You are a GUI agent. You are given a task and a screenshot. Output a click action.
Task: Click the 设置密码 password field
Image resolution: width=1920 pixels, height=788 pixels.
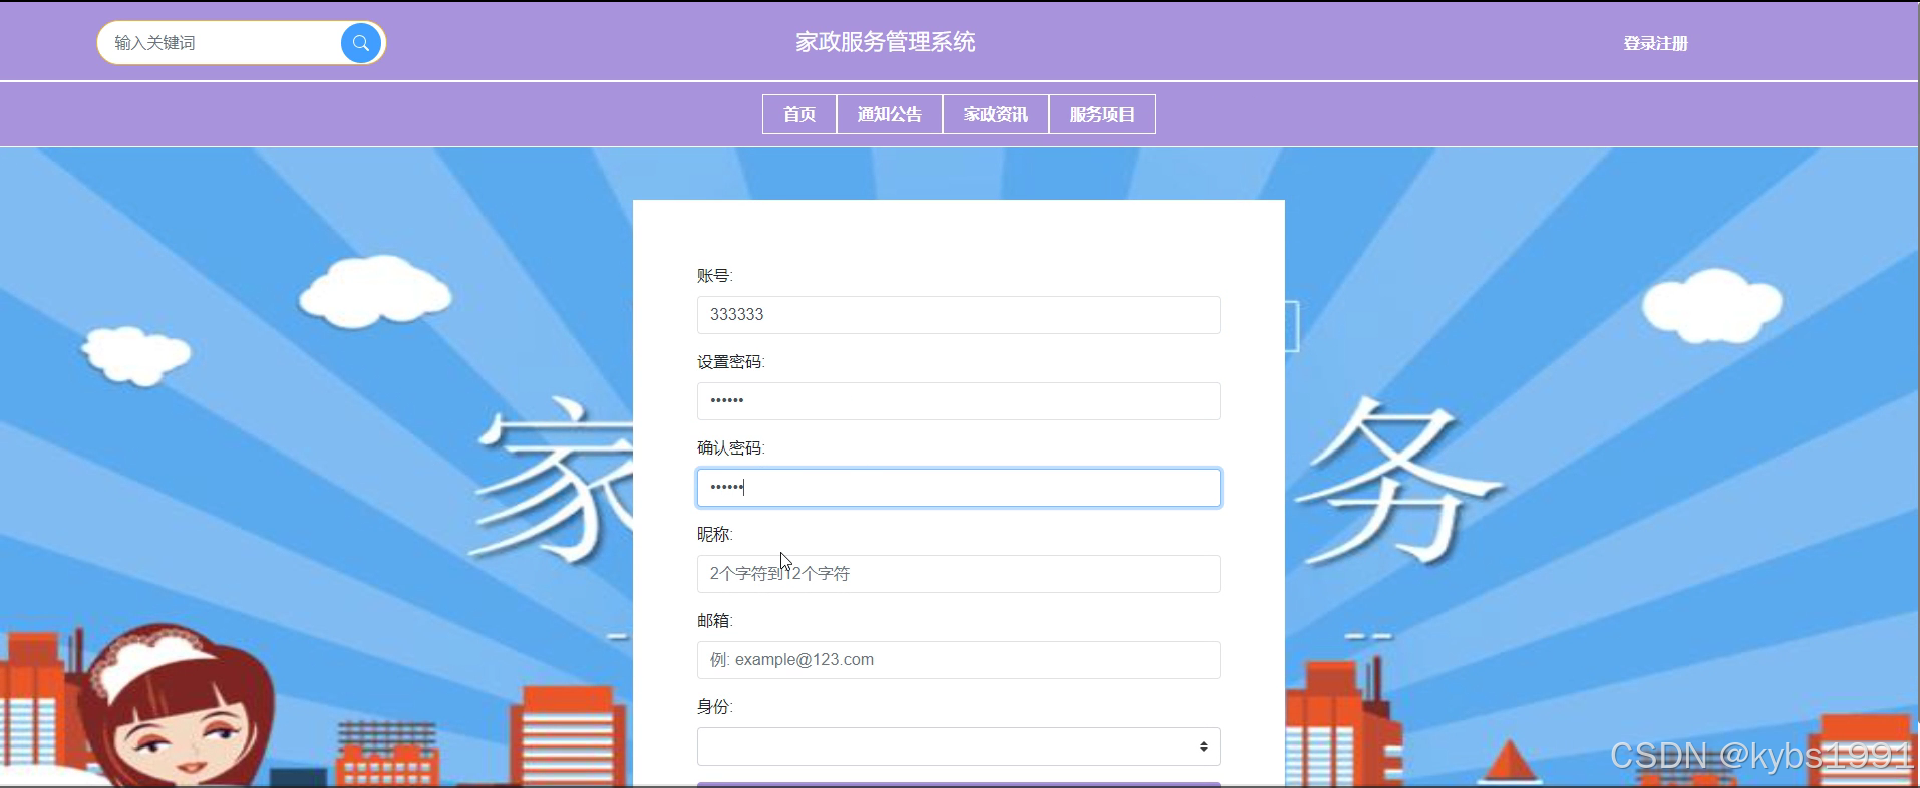click(x=958, y=401)
